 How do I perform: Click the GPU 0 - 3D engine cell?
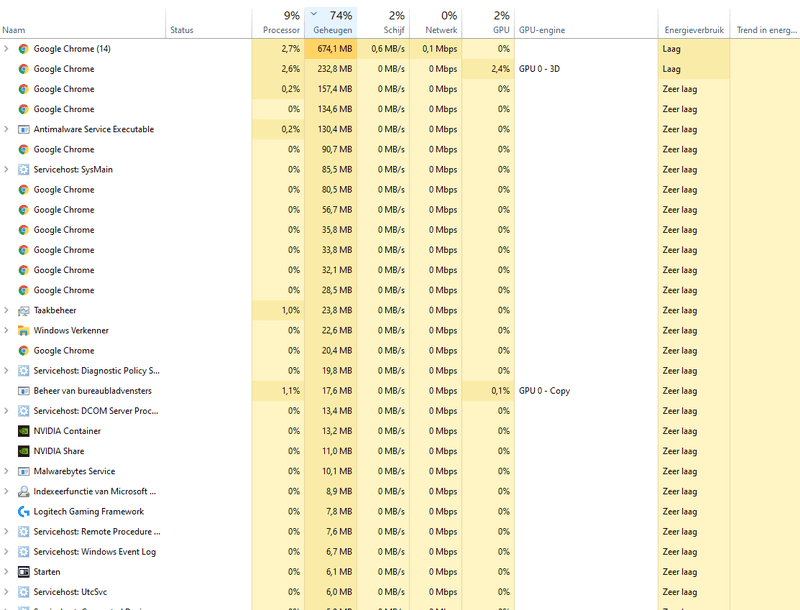(x=586, y=69)
